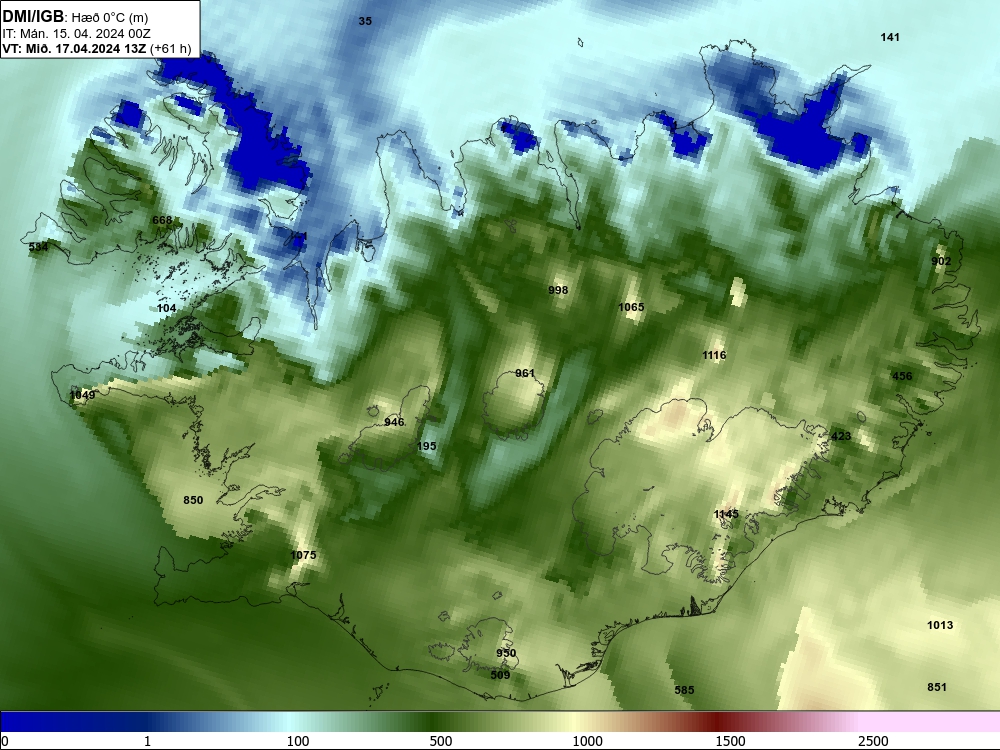Click the 195 value near Langjökull

(427, 446)
